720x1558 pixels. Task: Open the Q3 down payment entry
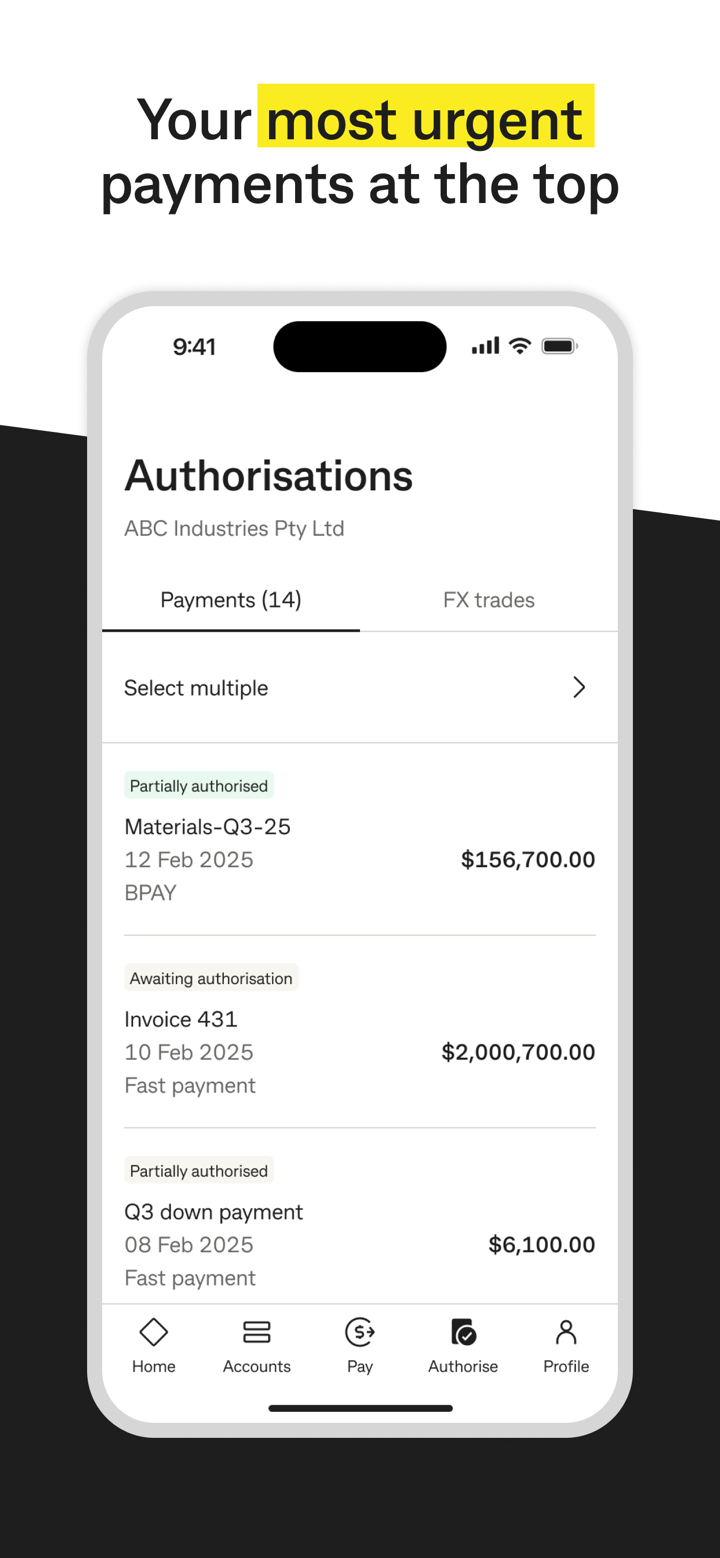point(214,1212)
